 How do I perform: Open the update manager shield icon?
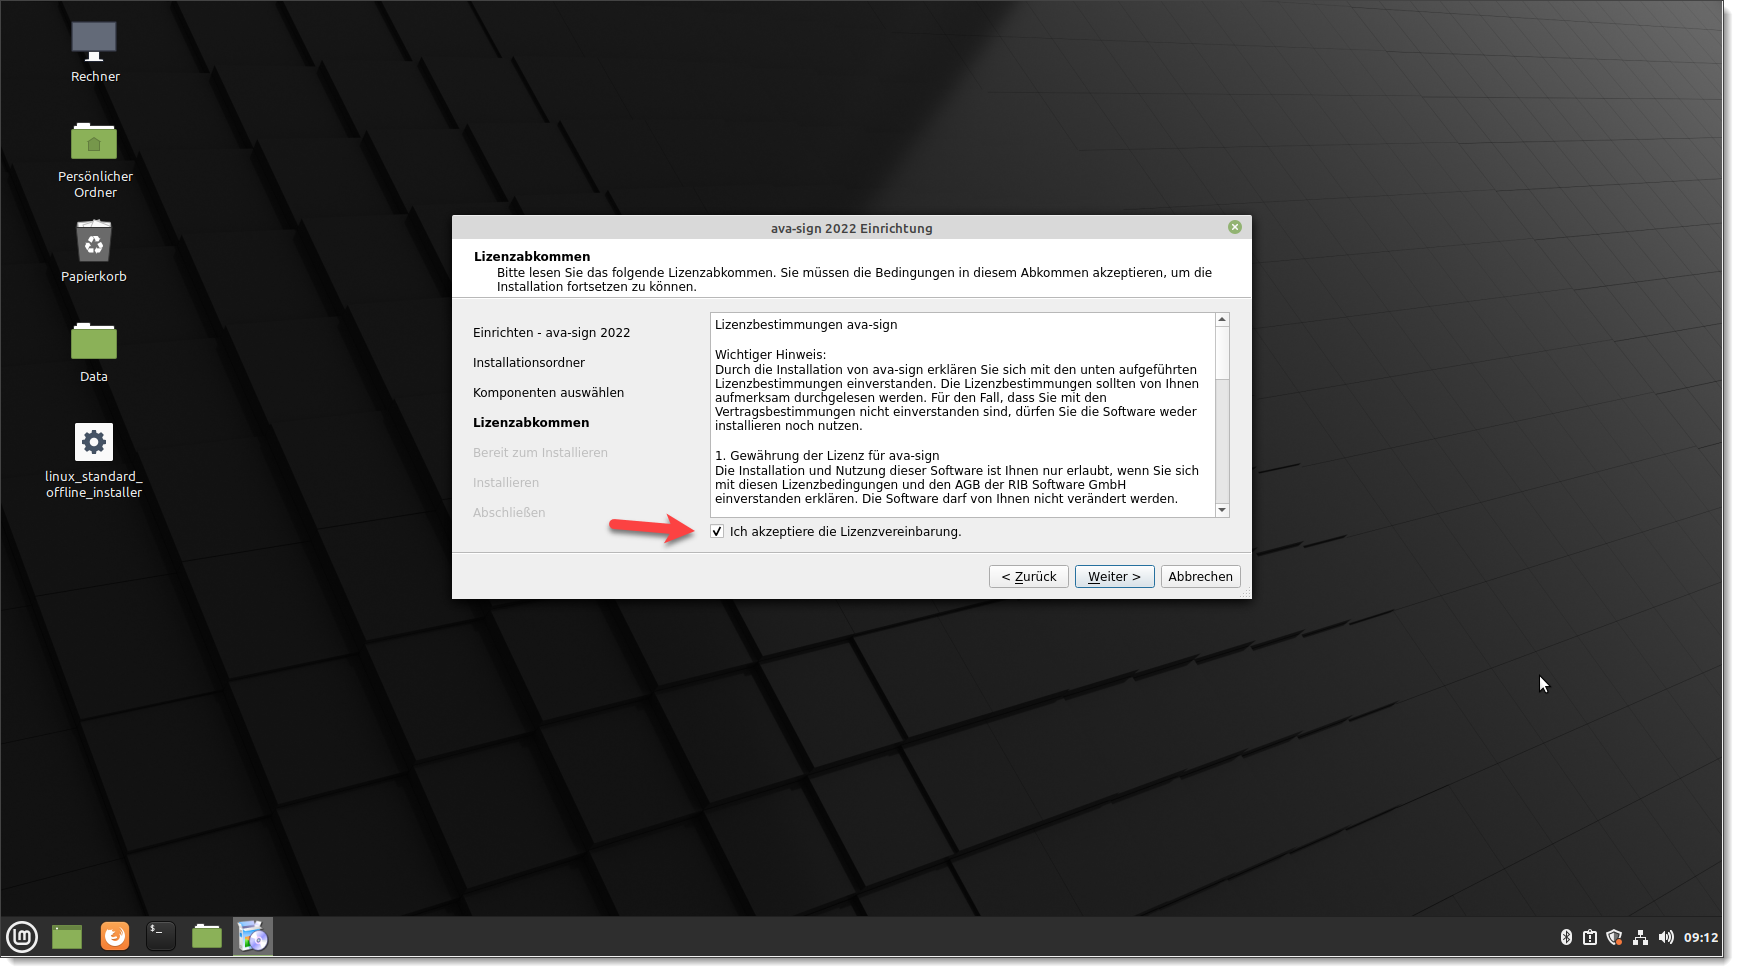pos(1614,937)
